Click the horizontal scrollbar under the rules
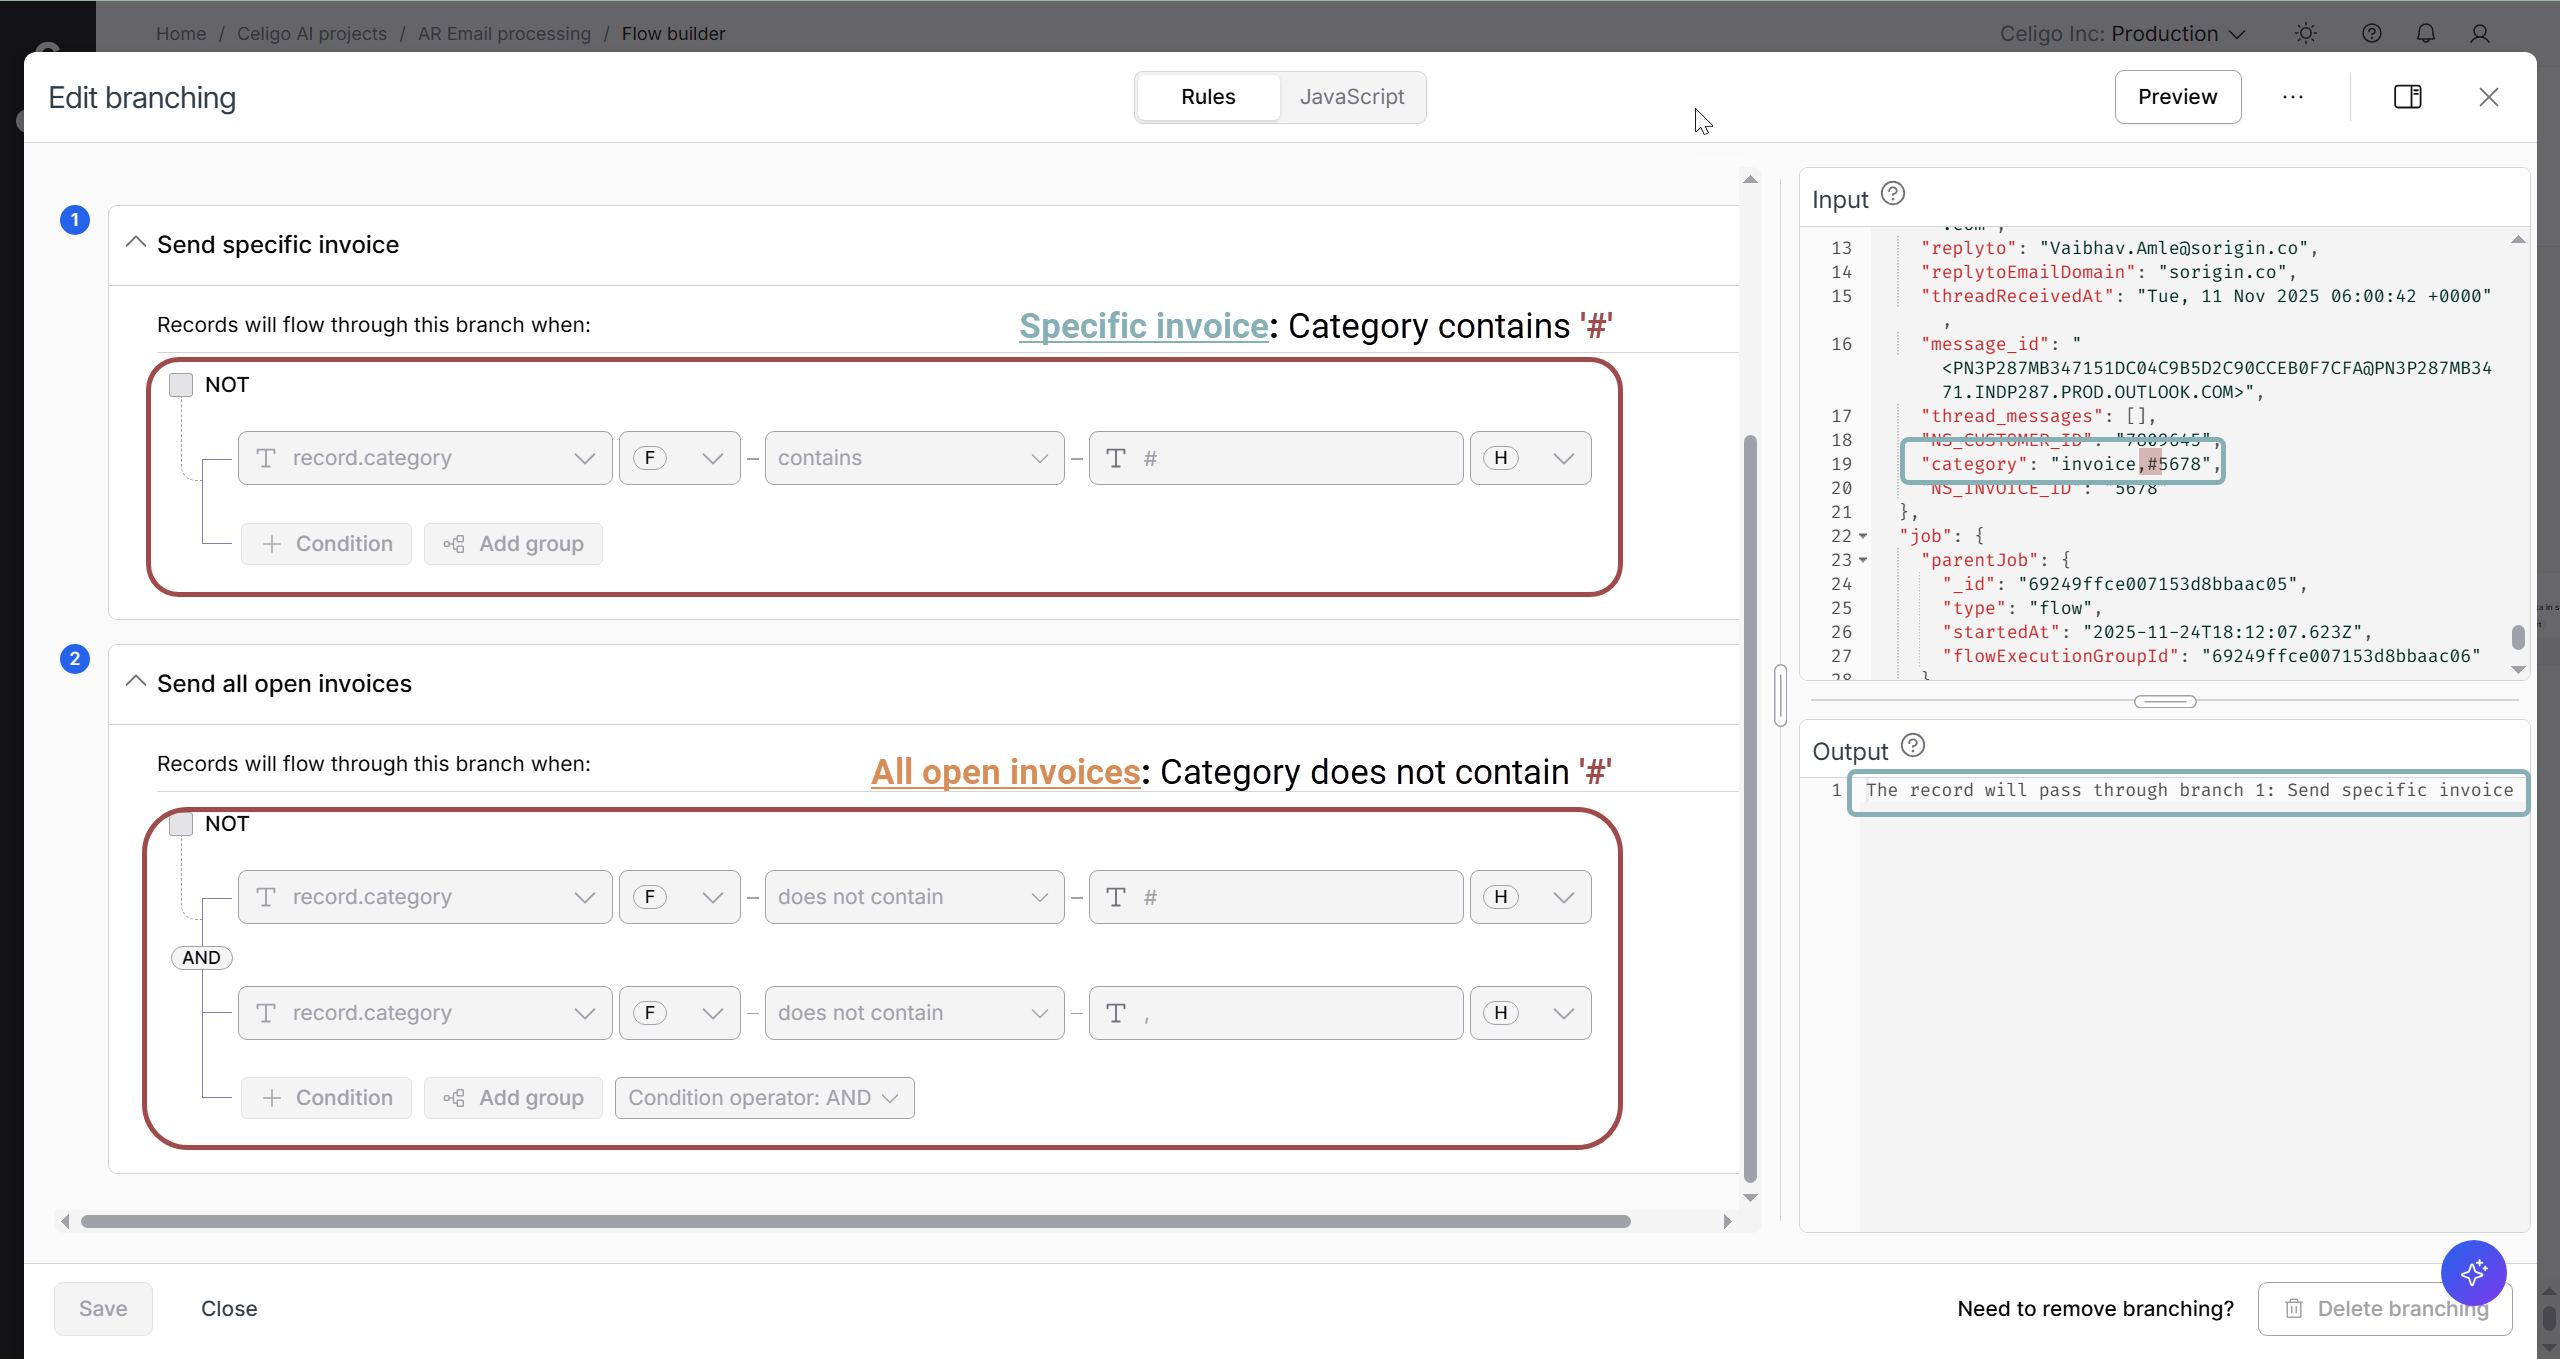This screenshot has height=1359, width=2560. [x=855, y=1221]
